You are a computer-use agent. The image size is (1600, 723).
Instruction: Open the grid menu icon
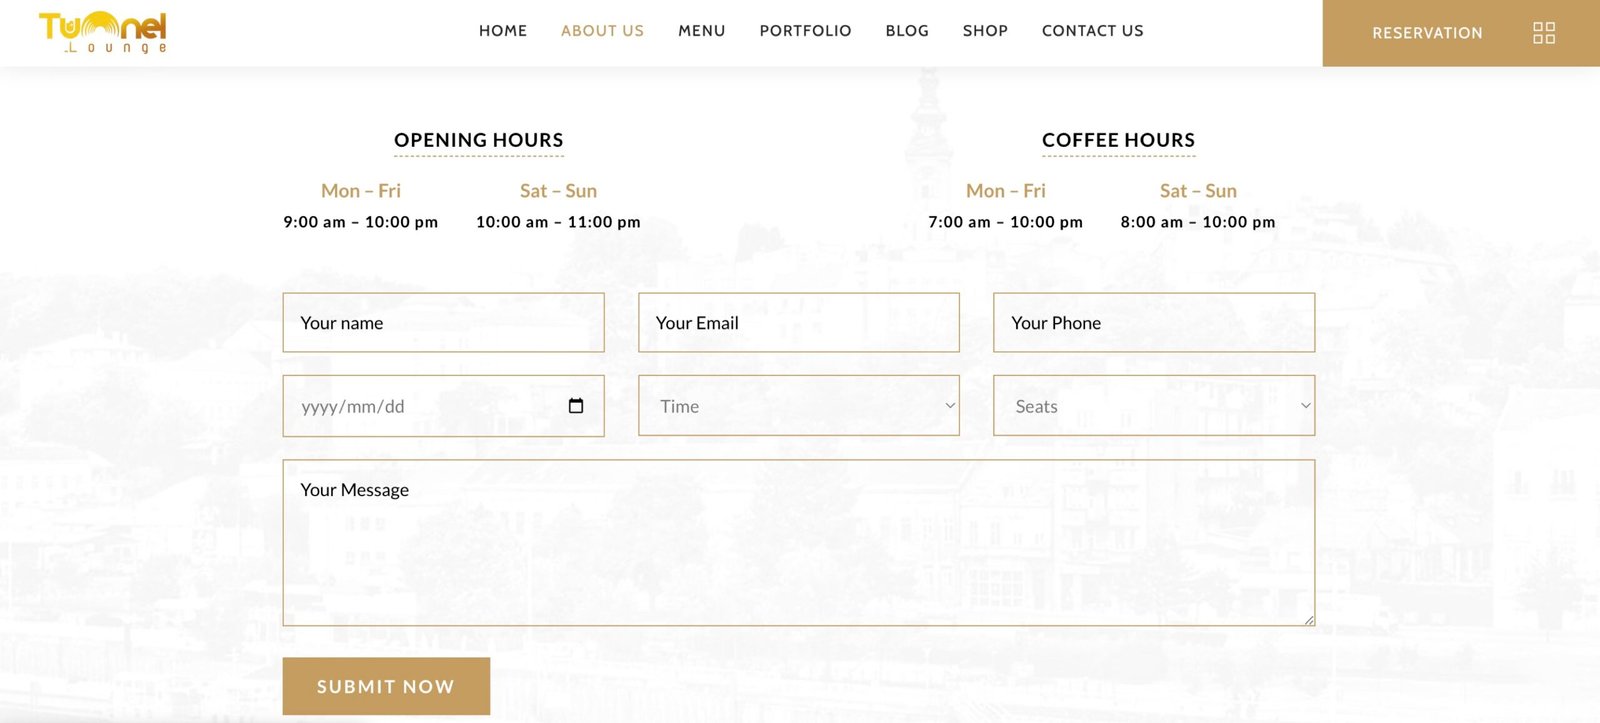1543,33
